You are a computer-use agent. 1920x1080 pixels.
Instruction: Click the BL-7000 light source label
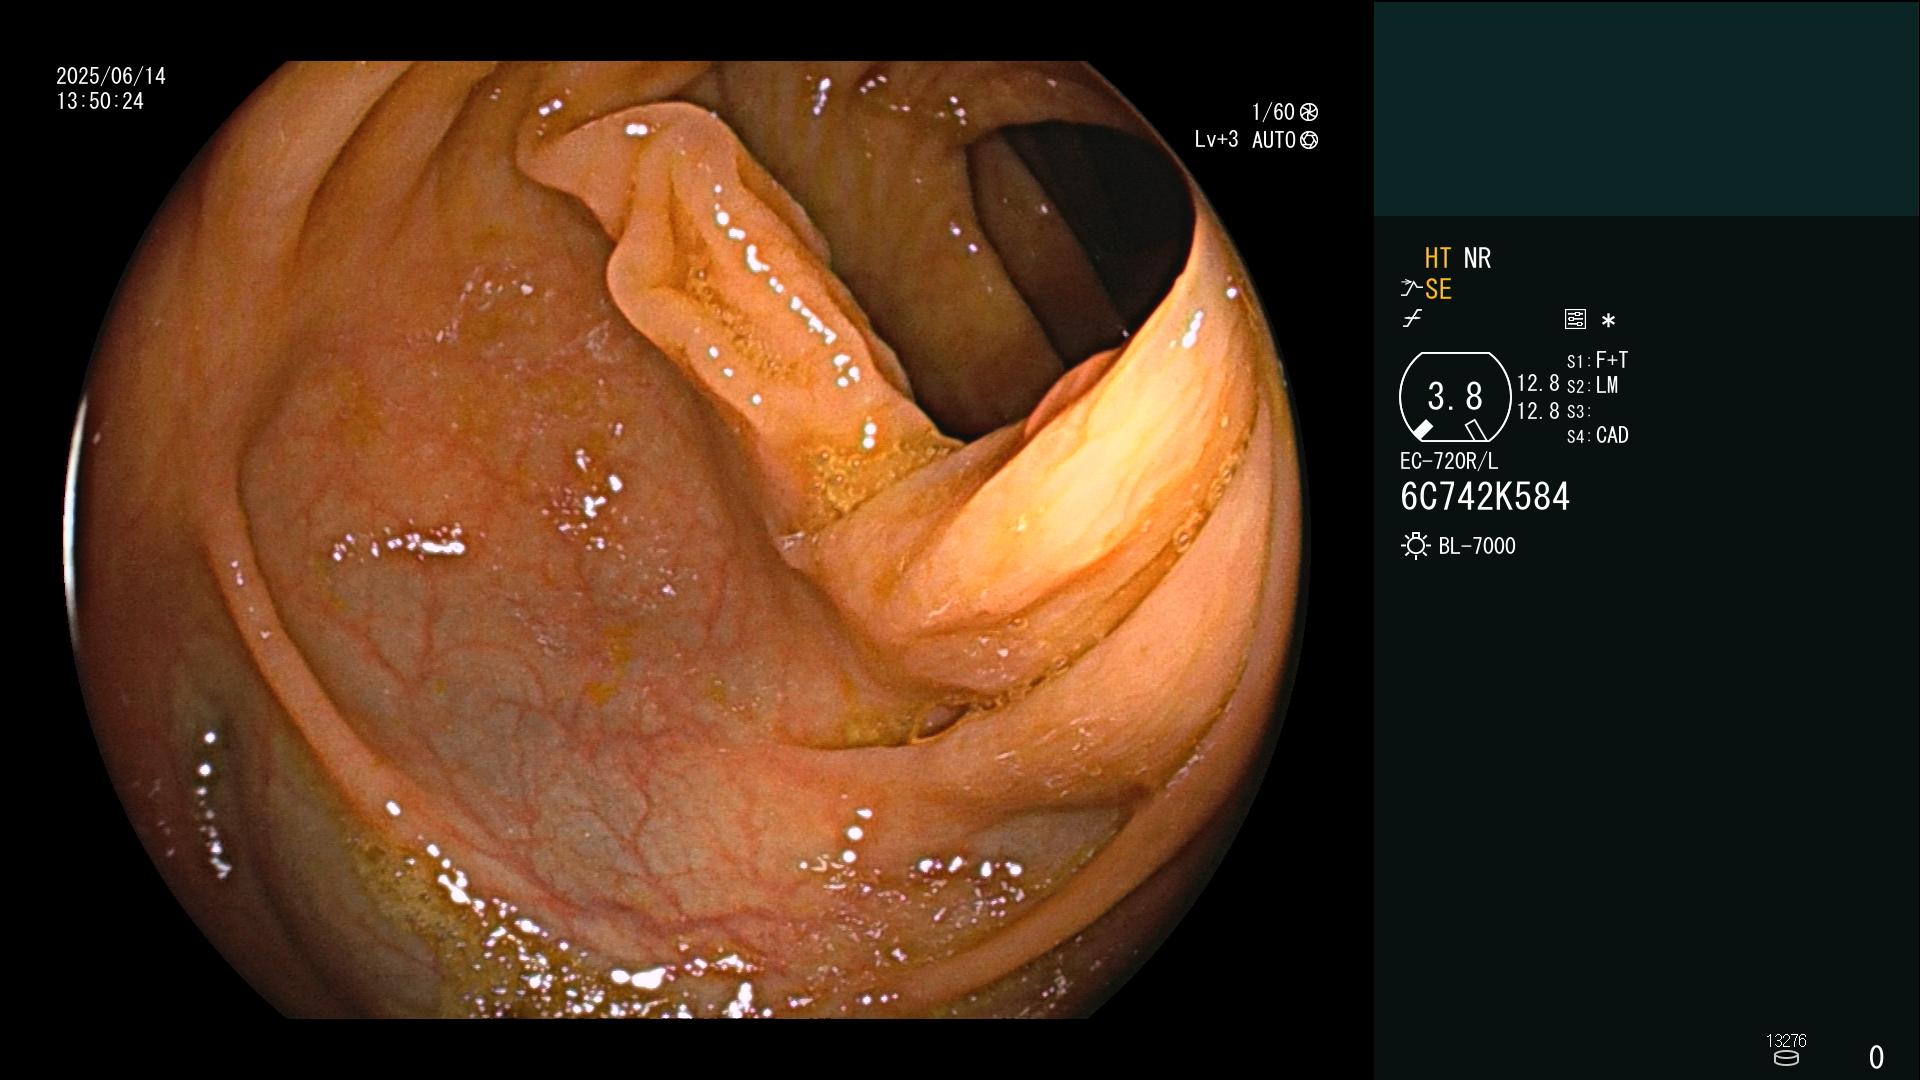[x=1477, y=546]
